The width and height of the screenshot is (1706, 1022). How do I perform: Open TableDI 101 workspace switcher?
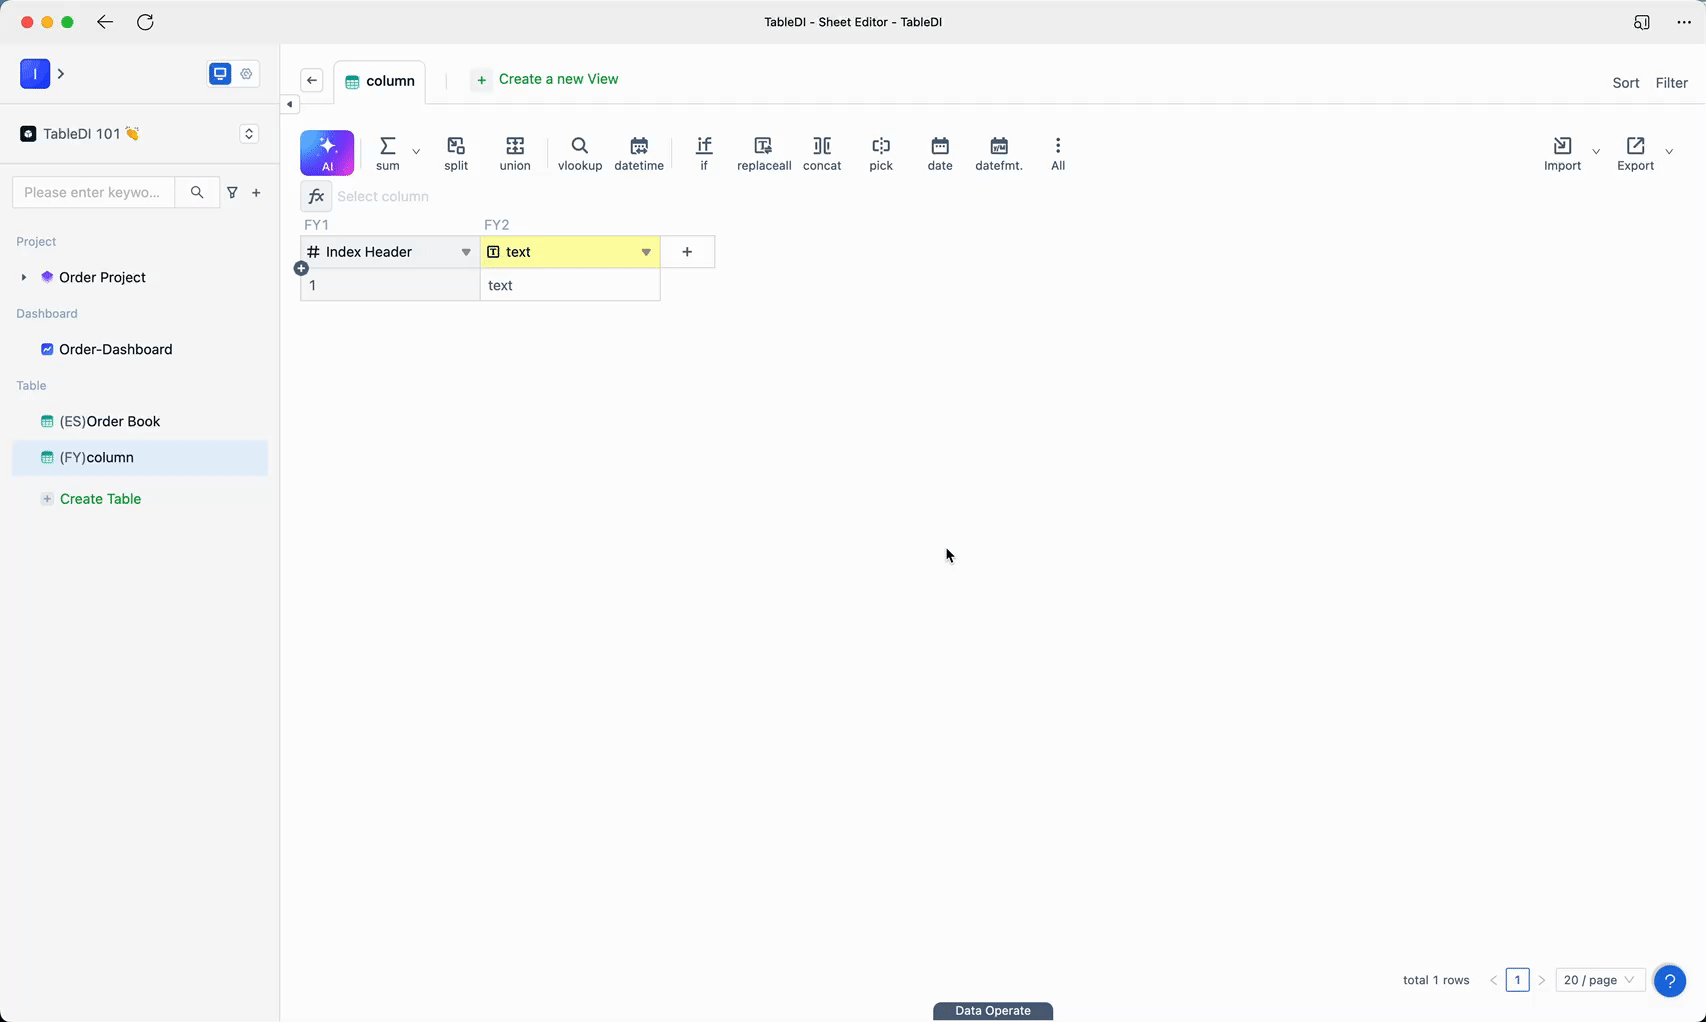click(x=249, y=134)
